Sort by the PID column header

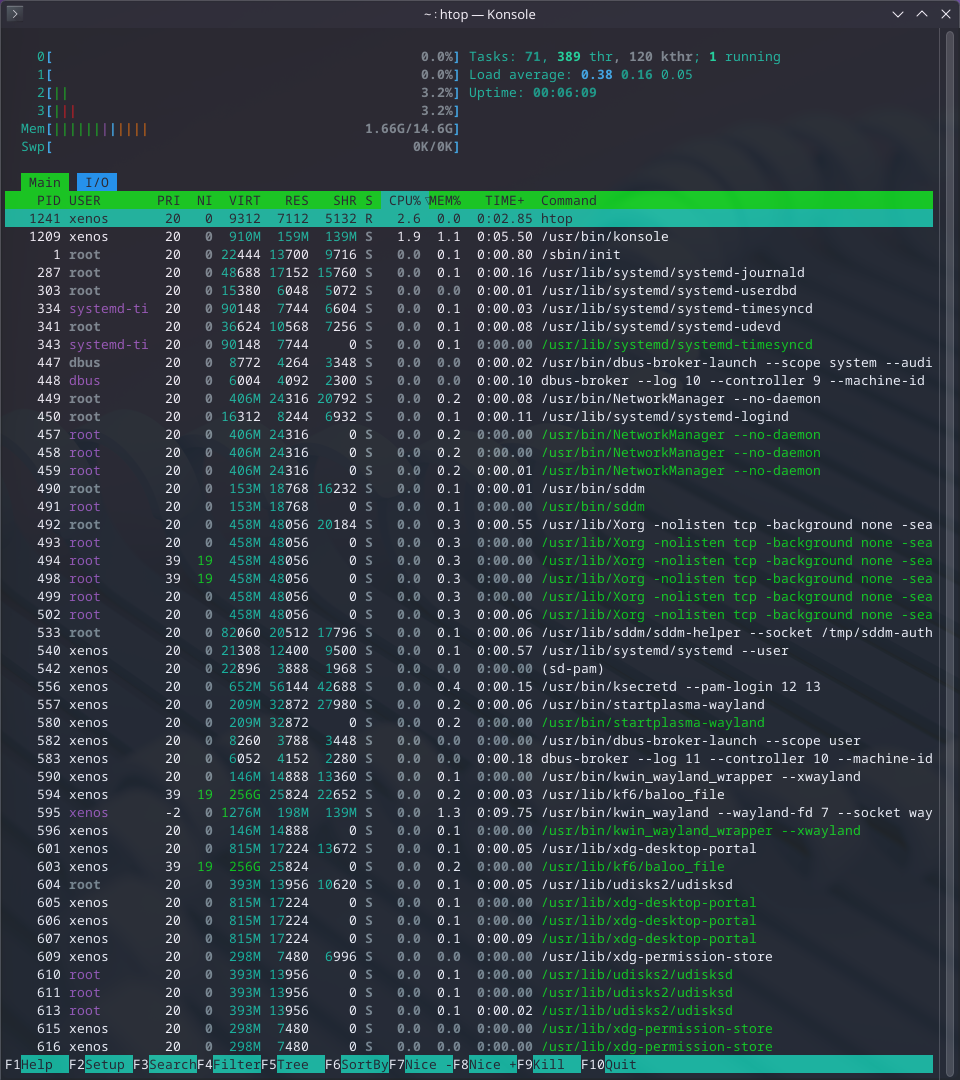pos(48,200)
